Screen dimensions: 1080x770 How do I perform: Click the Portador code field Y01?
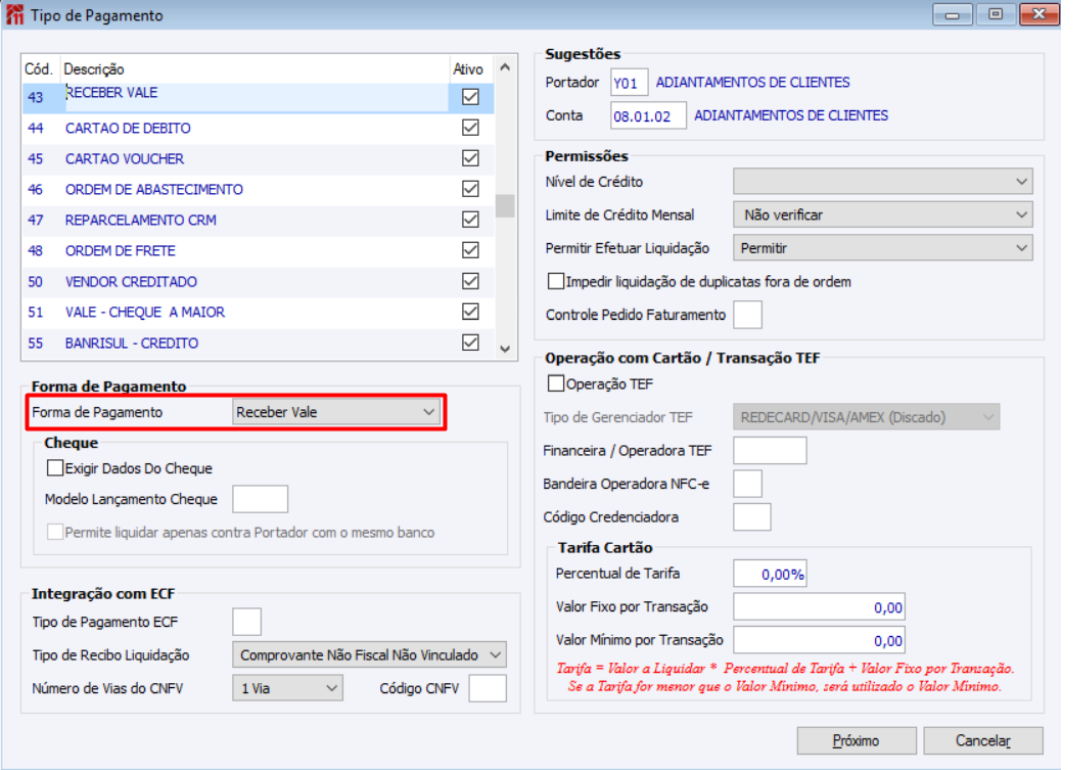pyautogui.click(x=628, y=83)
